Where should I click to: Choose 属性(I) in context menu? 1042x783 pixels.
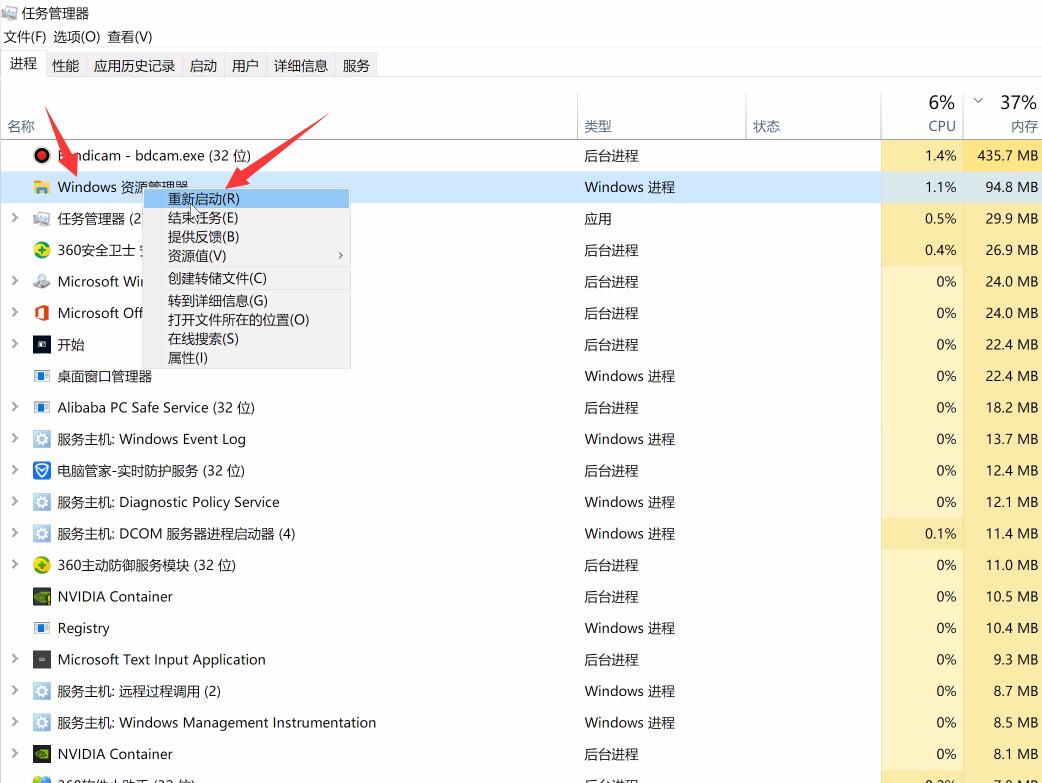(247, 358)
